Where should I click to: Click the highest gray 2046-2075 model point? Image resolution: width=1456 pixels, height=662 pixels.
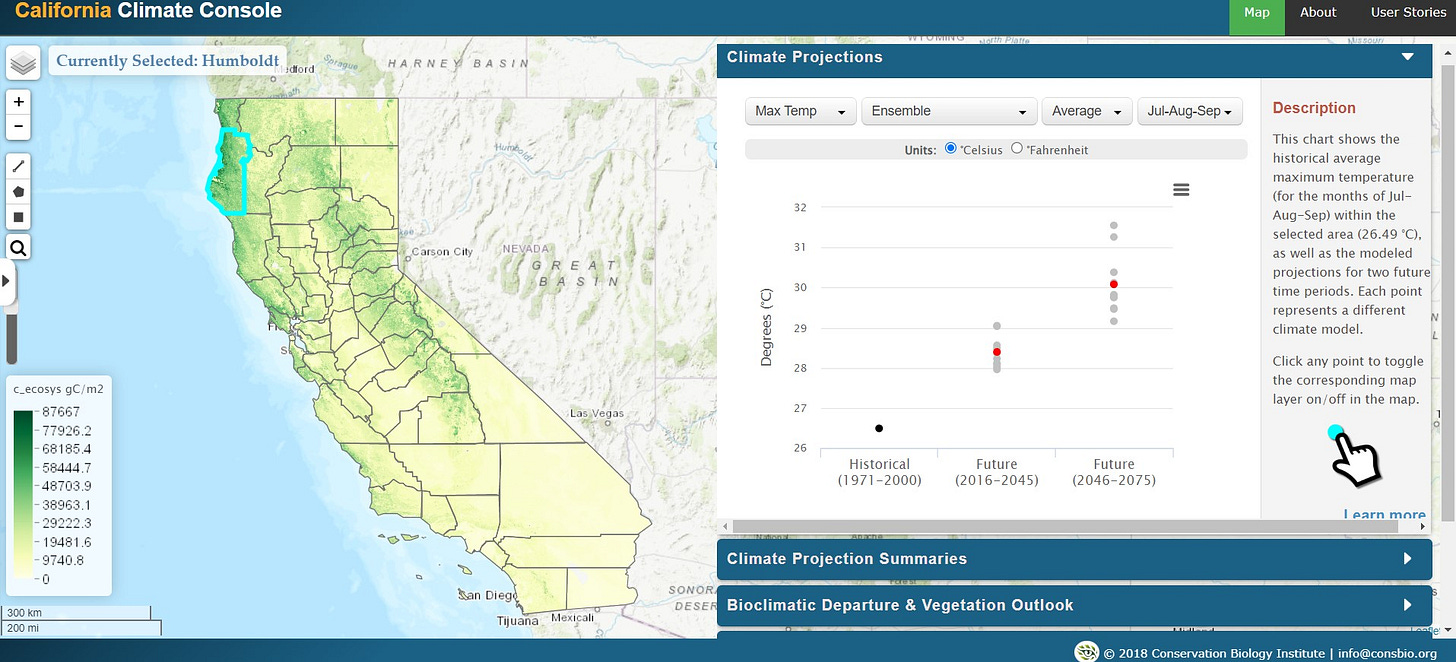(1114, 226)
